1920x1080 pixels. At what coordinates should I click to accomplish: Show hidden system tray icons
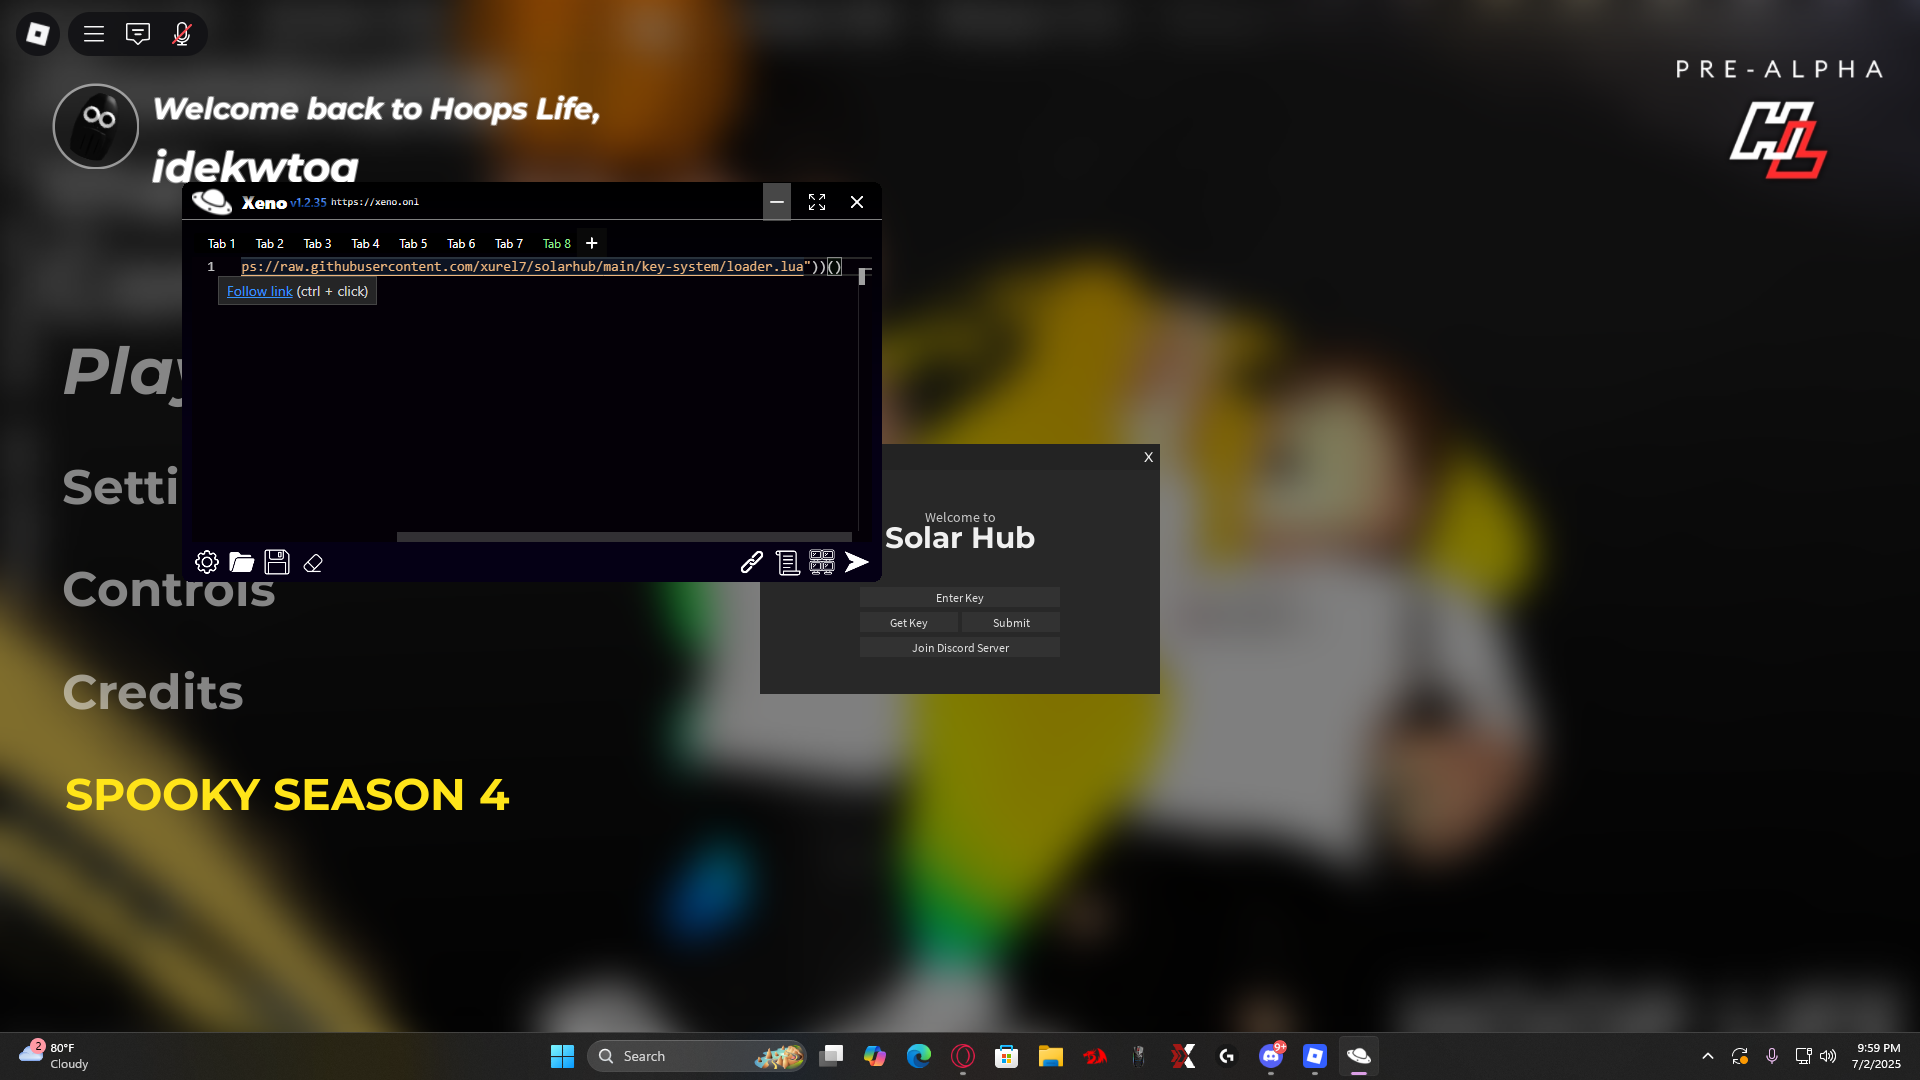pyautogui.click(x=1708, y=1056)
